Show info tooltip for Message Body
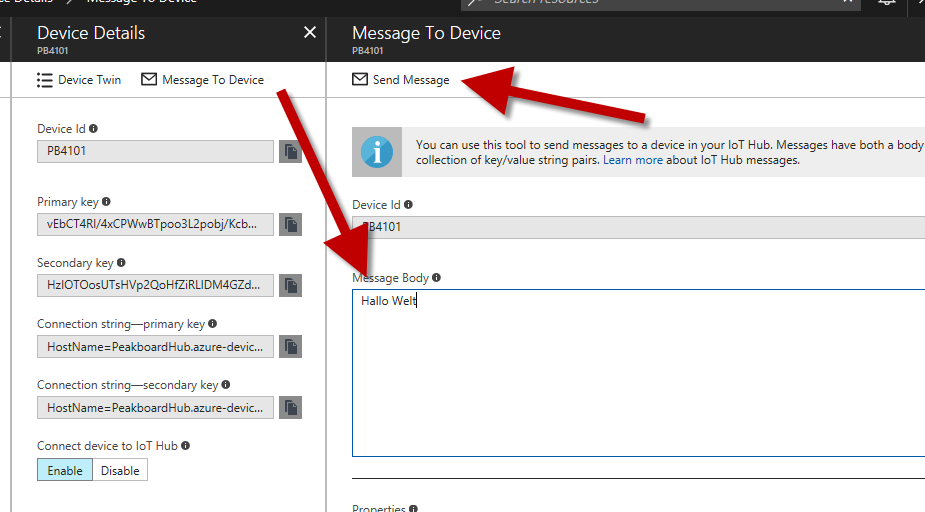 coord(436,278)
